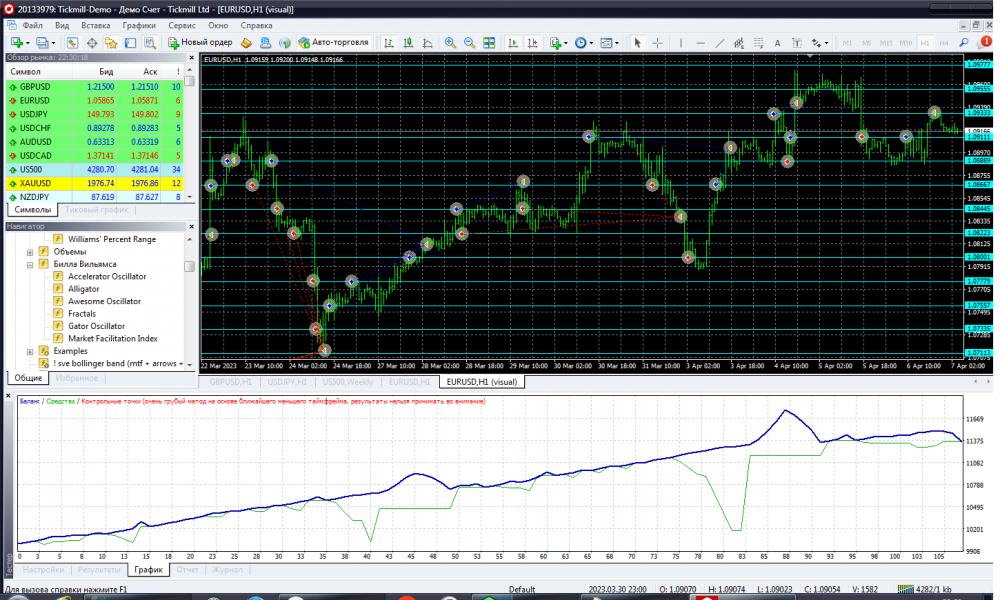
Task: Click the Data Window toolbar icon
Action: point(92,43)
